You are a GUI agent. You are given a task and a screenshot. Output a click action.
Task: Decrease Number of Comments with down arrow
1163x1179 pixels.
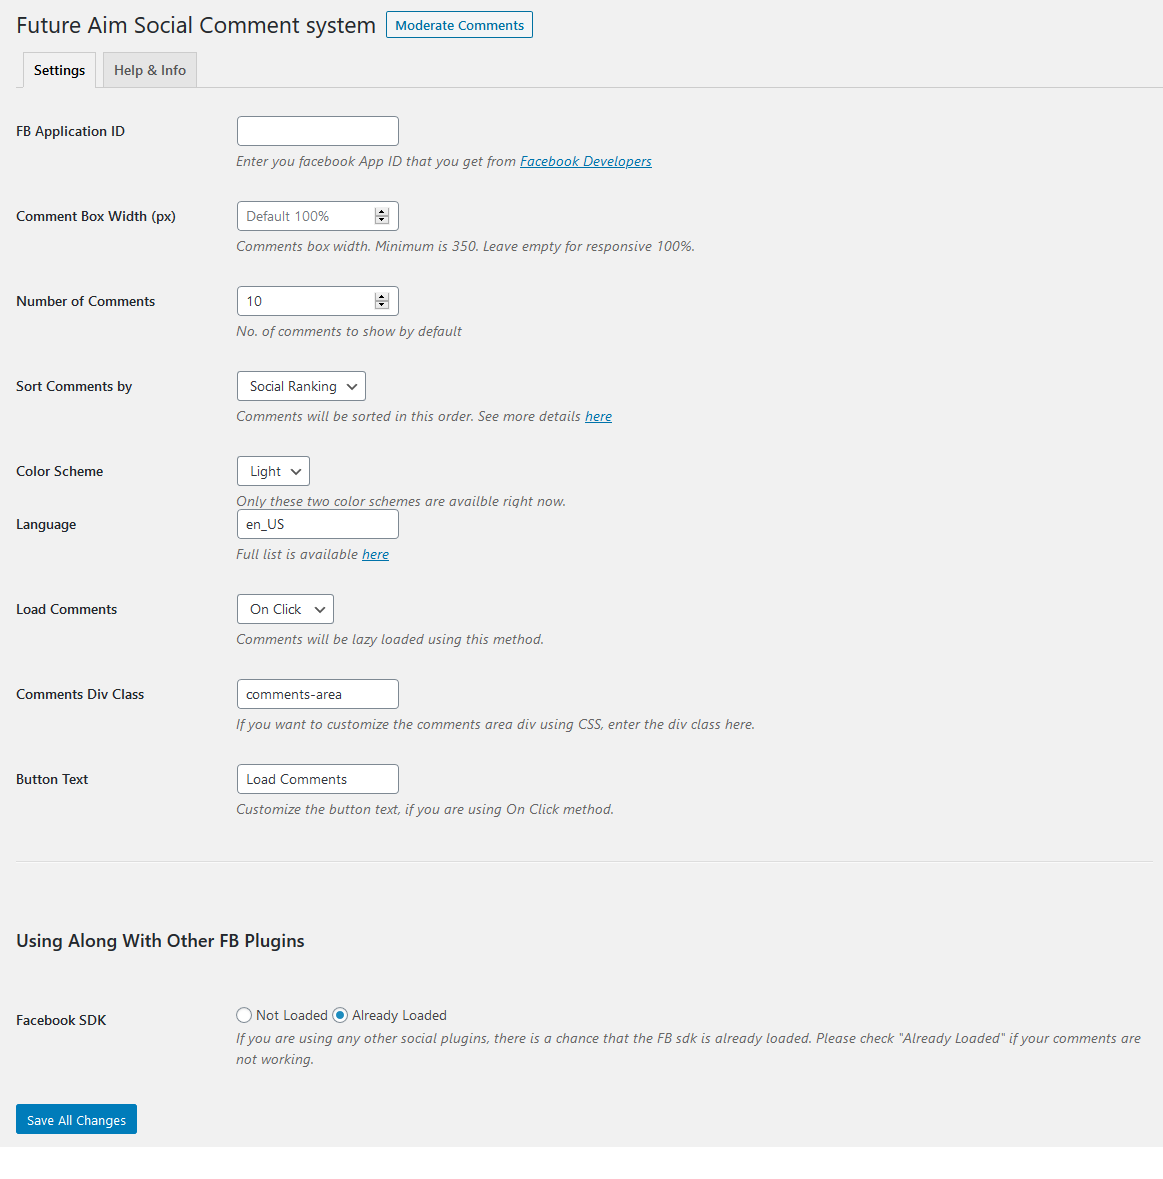pos(382,305)
